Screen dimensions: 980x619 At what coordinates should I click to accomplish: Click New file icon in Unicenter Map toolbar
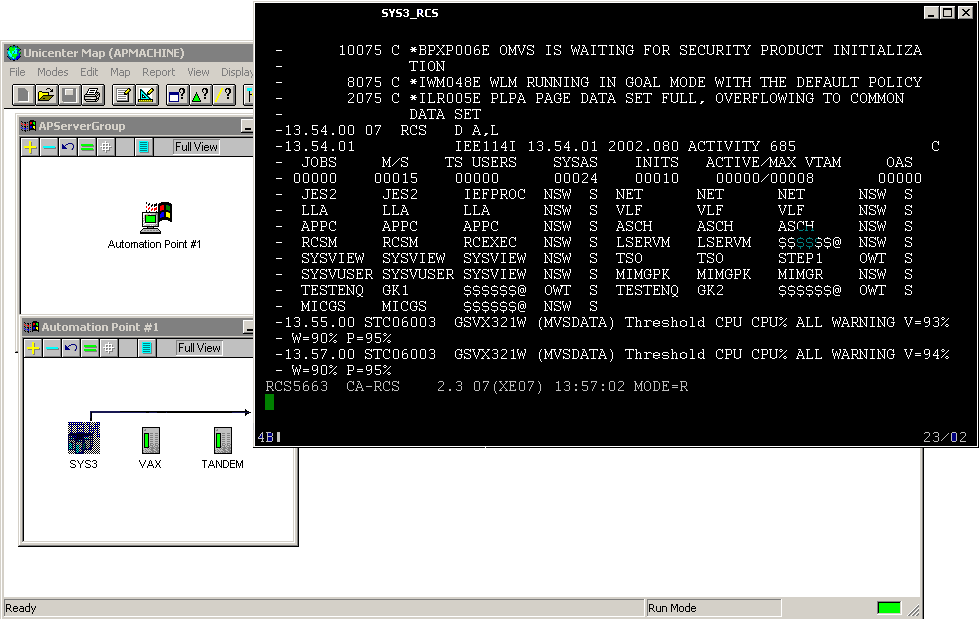(x=23, y=95)
